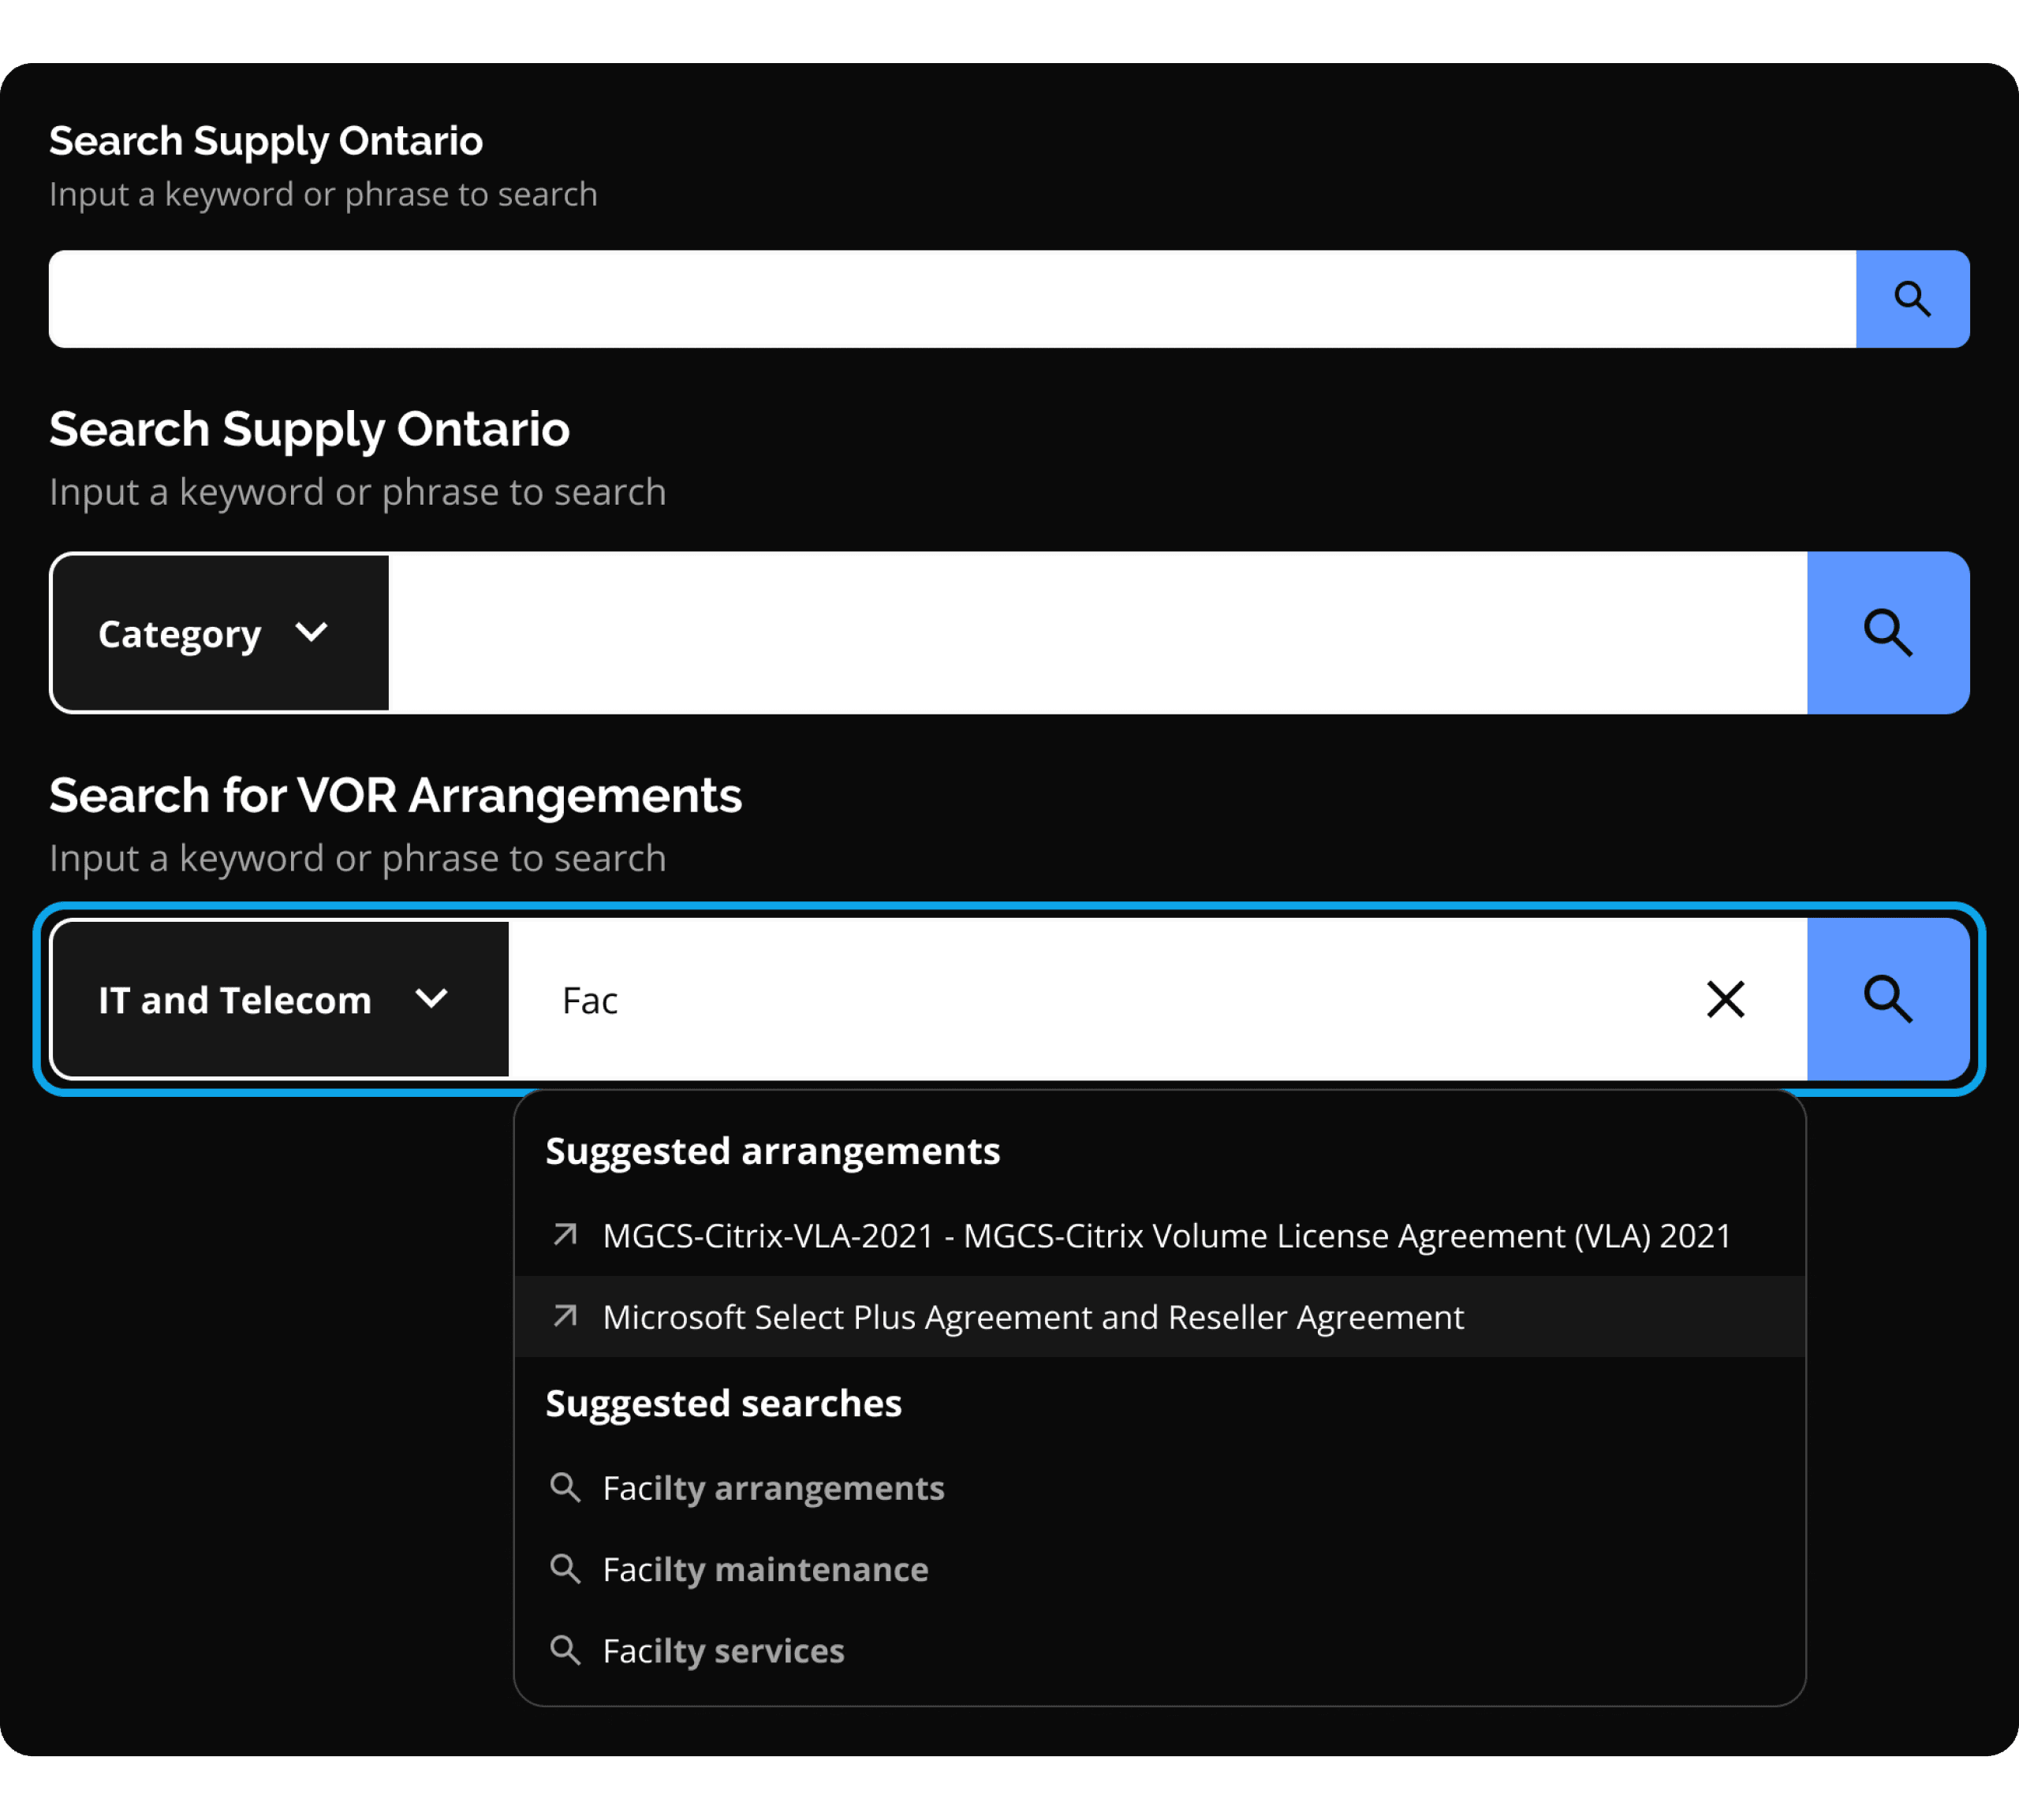This screenshot has height=1820, width=2019.
Task: Click chevron arrow beside Category label
Action: 312,632
